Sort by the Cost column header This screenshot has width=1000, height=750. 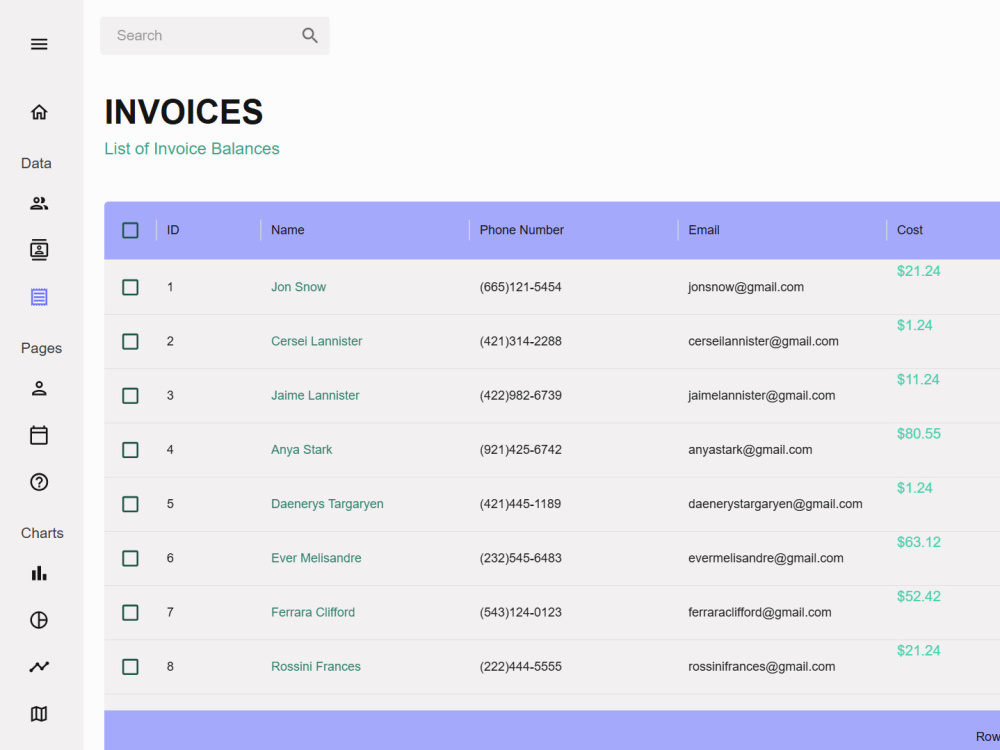click(x=910, y=230)
